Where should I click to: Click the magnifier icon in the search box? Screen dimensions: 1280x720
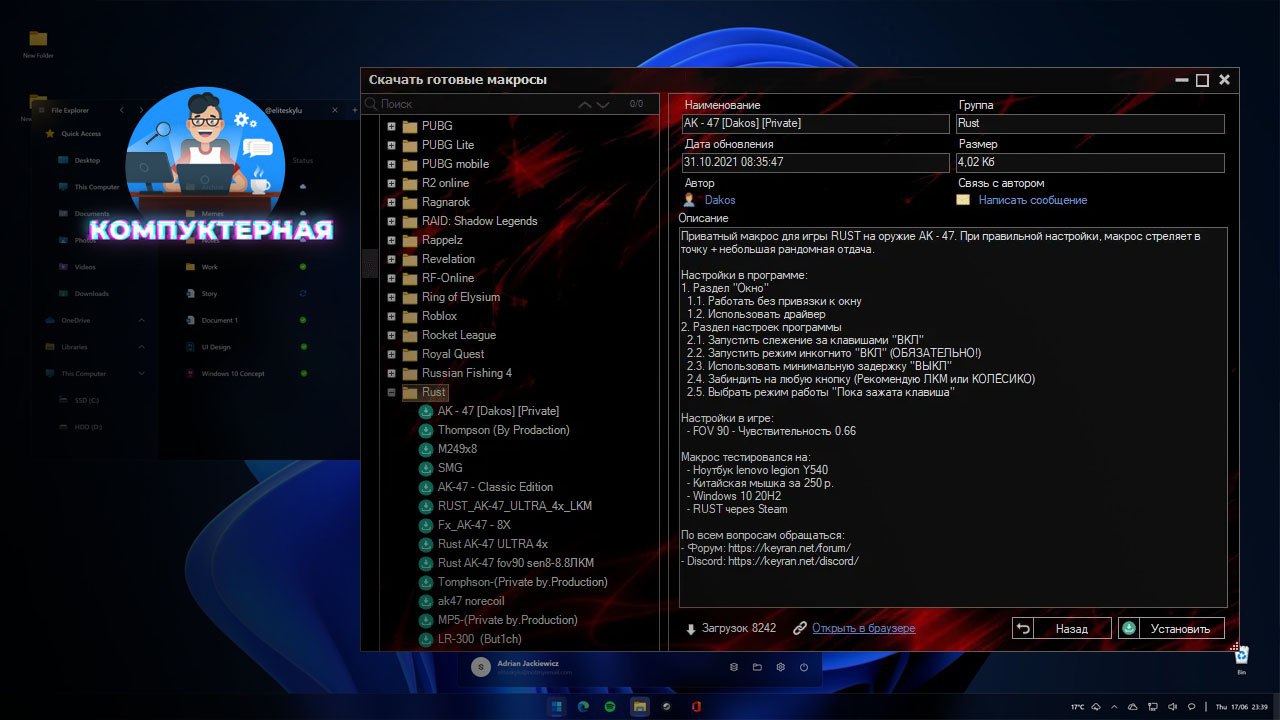click(x=371, y=104)
